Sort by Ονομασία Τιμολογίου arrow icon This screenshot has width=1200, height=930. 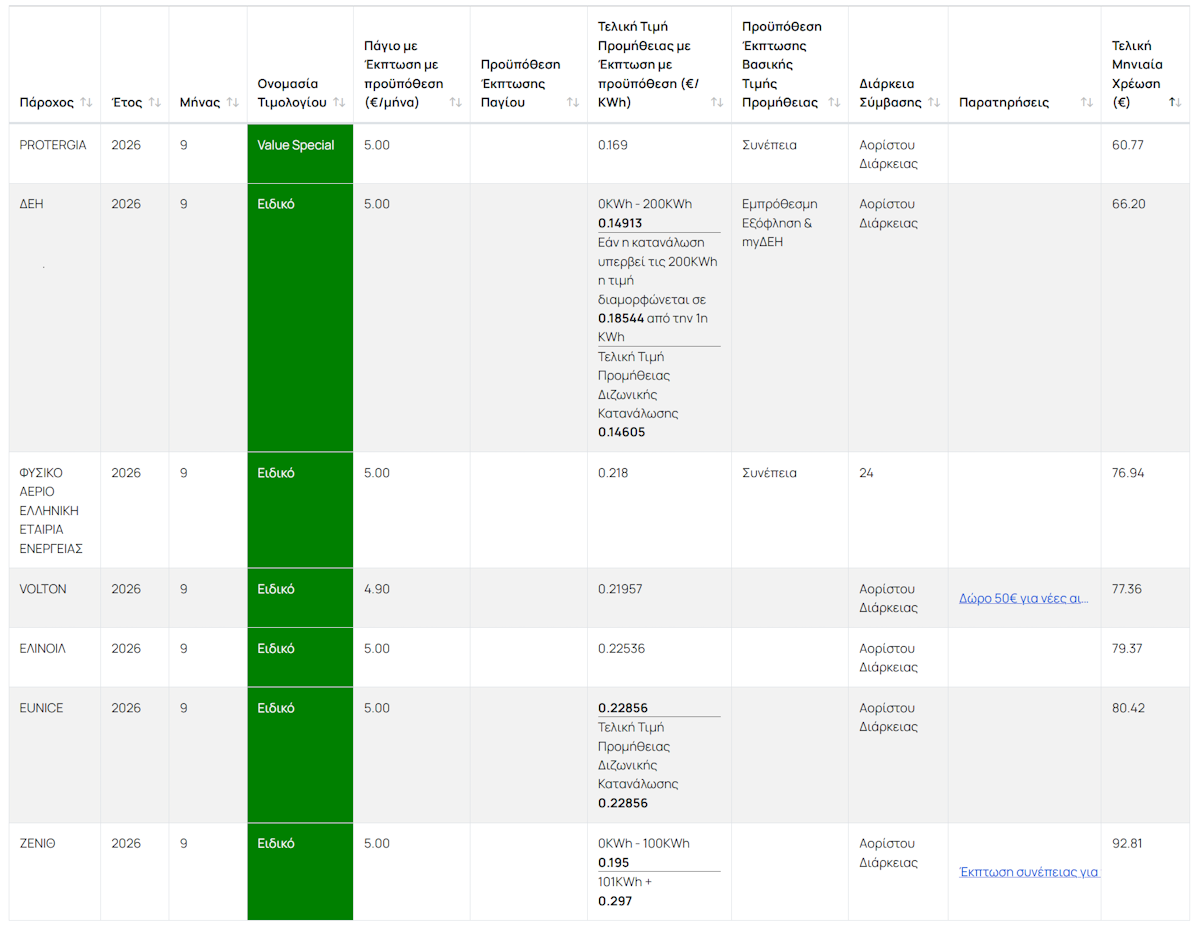[339, 103]
